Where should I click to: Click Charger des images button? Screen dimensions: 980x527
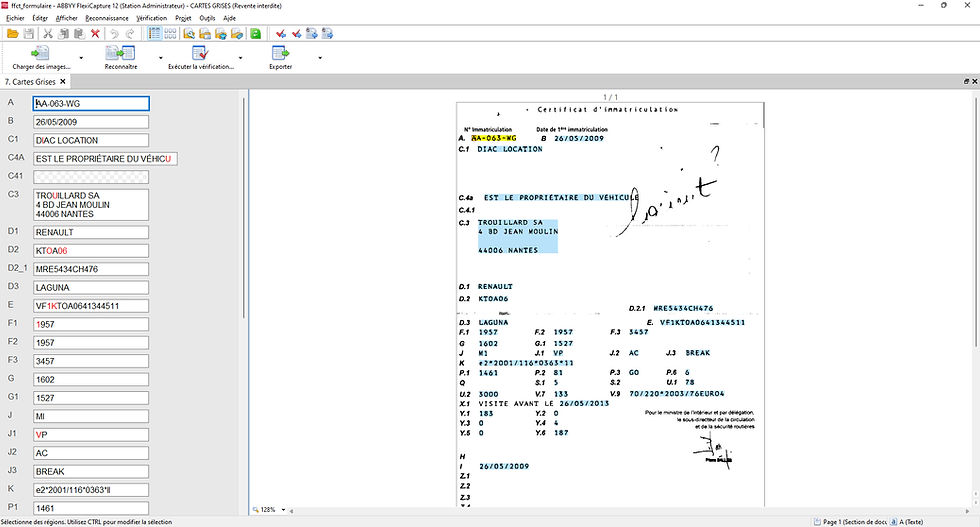41,58
